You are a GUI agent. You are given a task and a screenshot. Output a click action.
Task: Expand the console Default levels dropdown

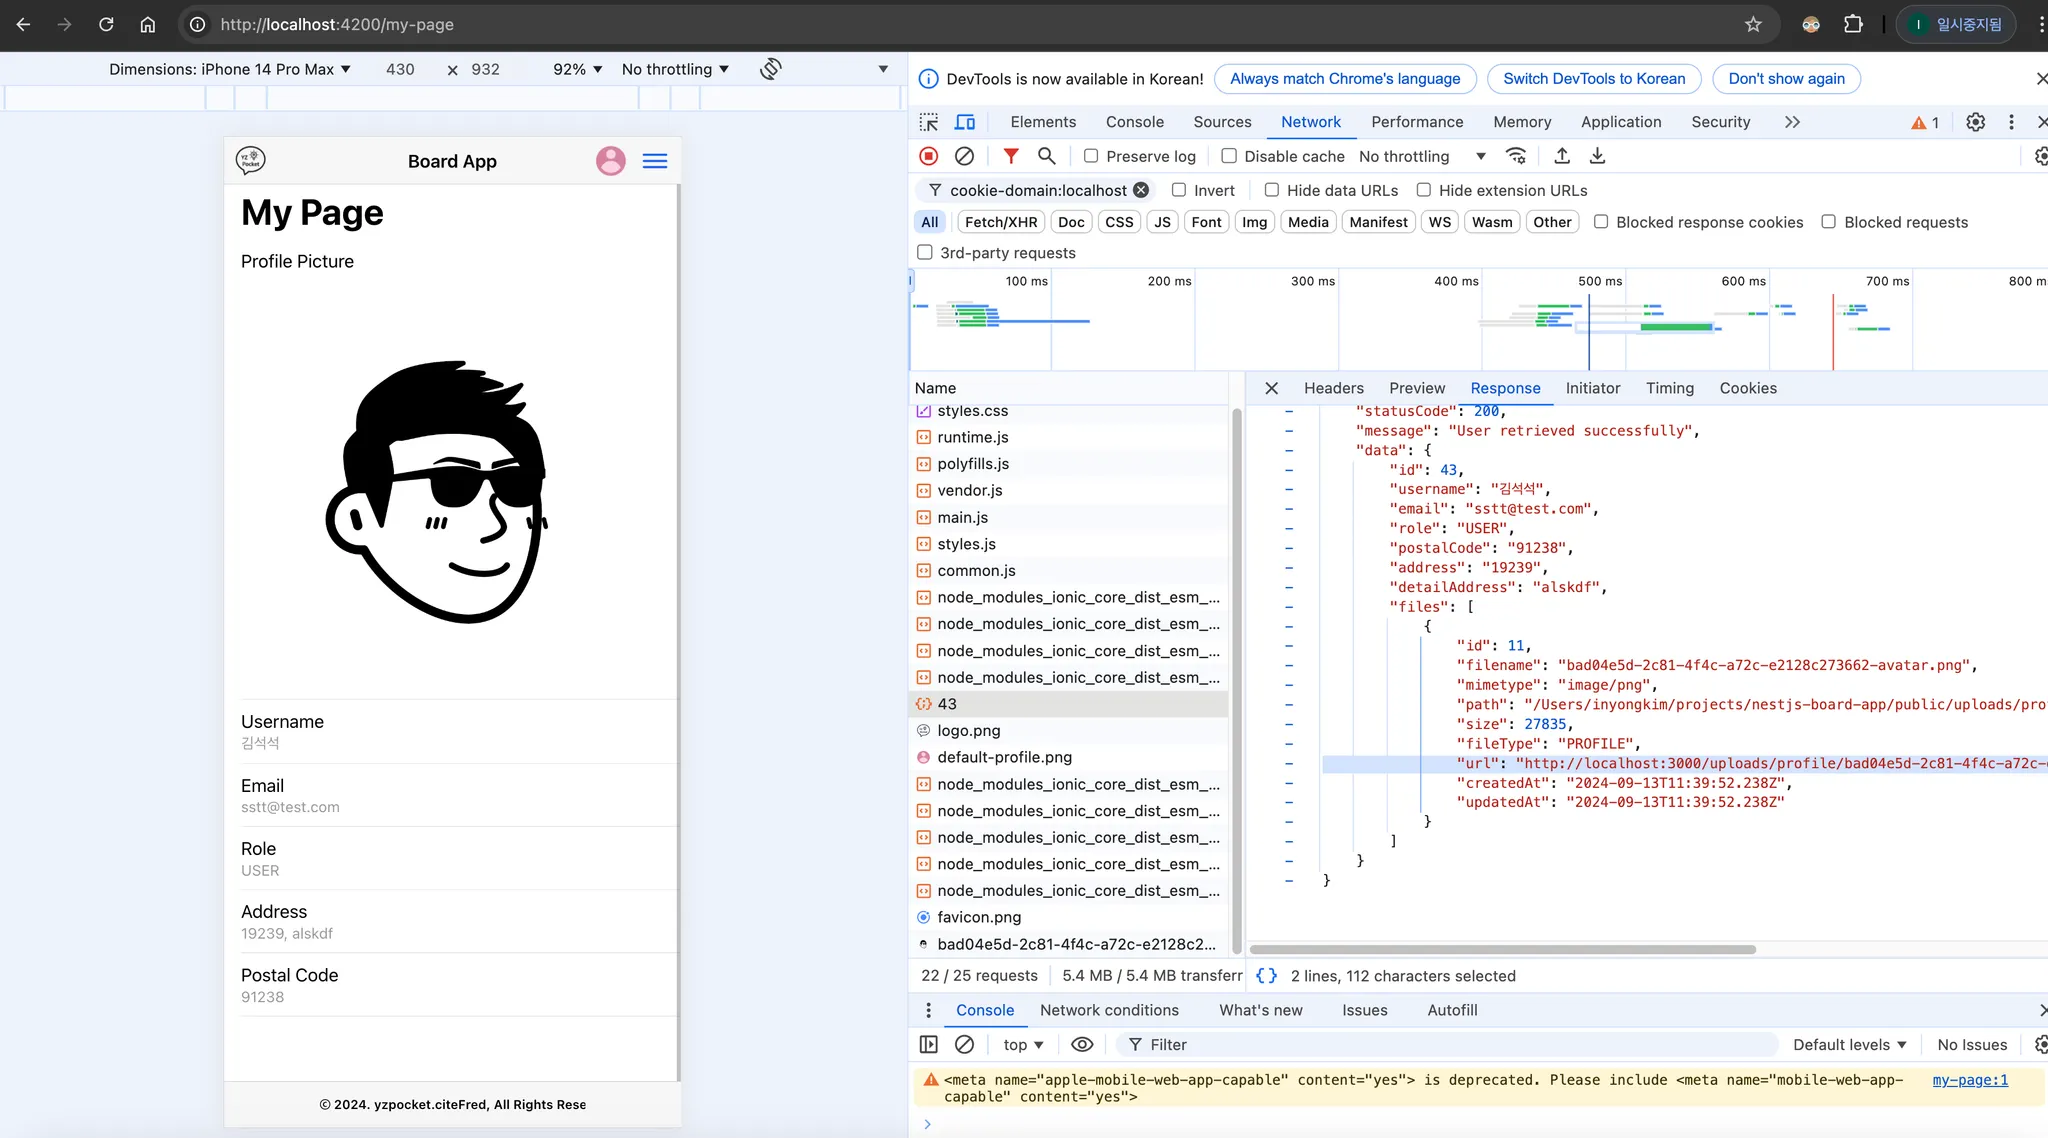point(1849,1044)
